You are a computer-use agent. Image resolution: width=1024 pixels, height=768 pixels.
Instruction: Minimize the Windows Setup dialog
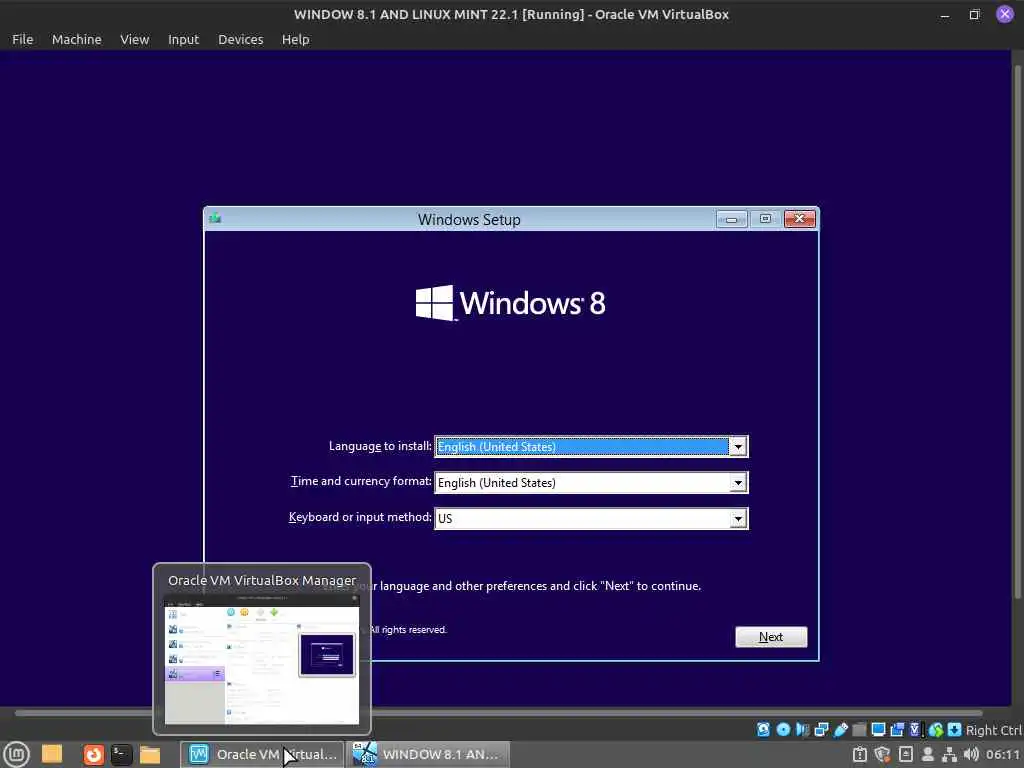pos(731,219)
